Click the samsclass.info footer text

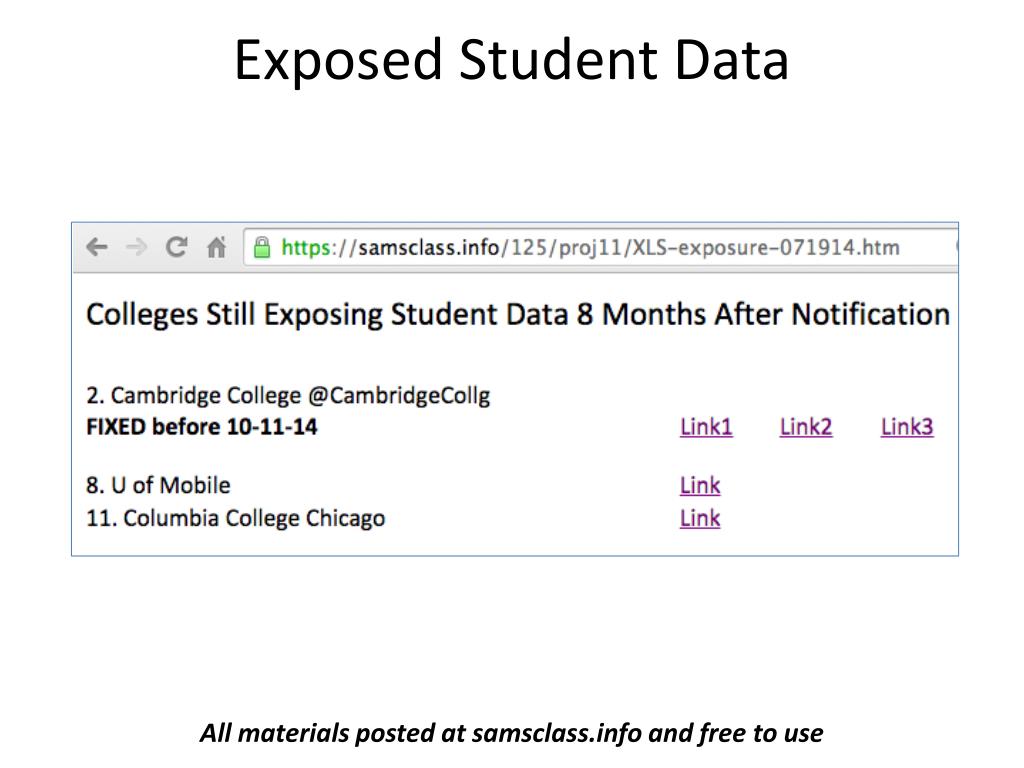click(511, 733)
